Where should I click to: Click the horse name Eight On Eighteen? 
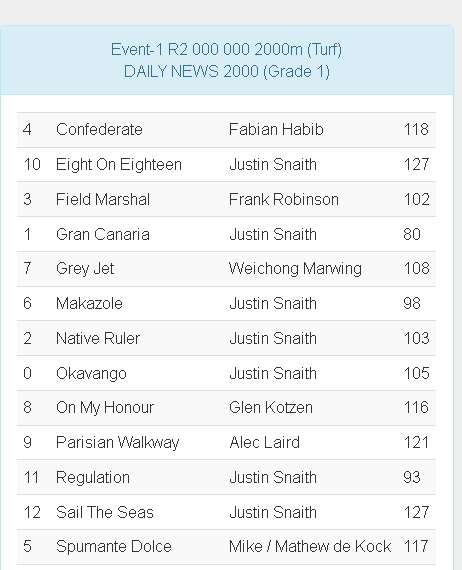[119, 165]
